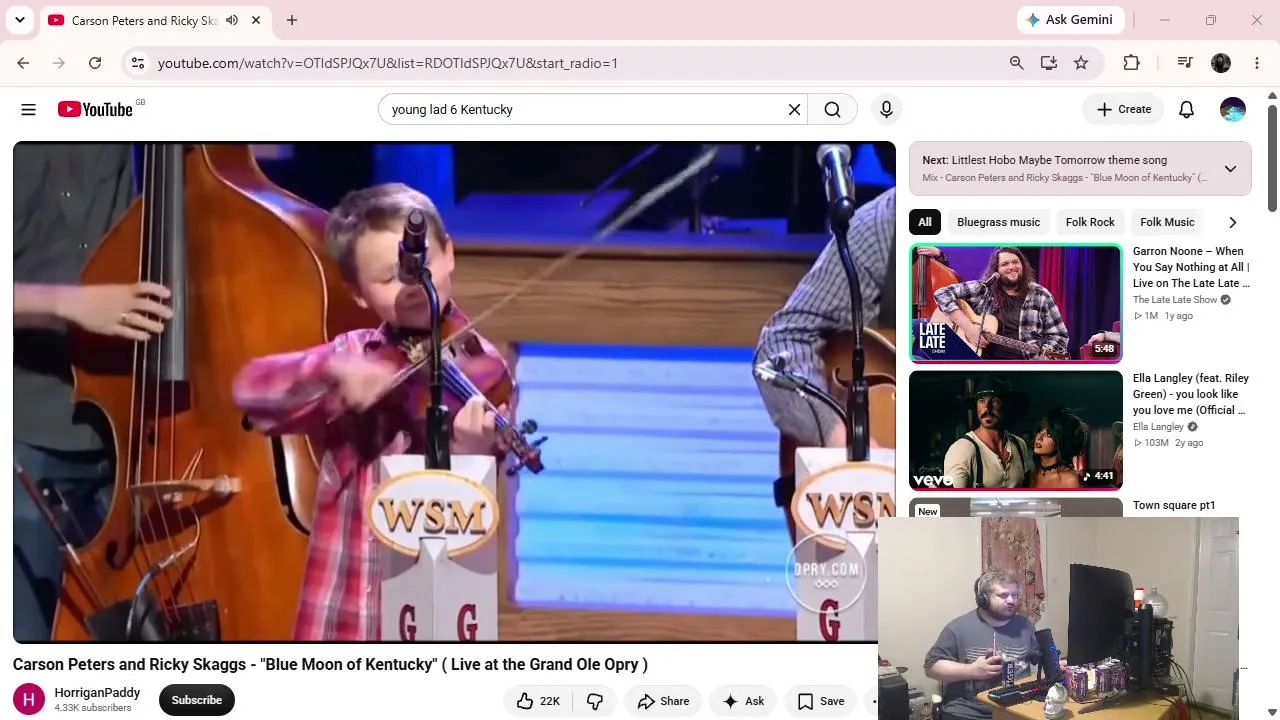
Task: Install or cast page icon in address bar
Action: pos(1048,63)
